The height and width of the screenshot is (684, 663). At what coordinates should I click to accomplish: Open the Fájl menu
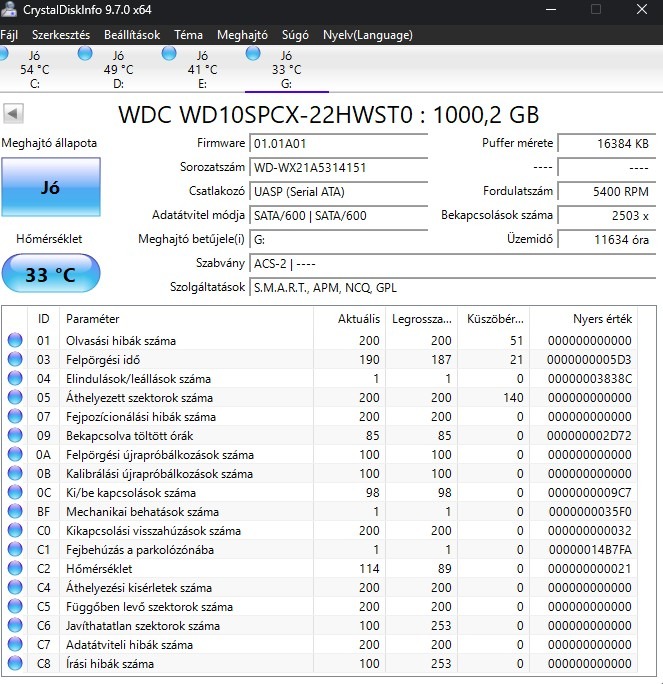9,35
